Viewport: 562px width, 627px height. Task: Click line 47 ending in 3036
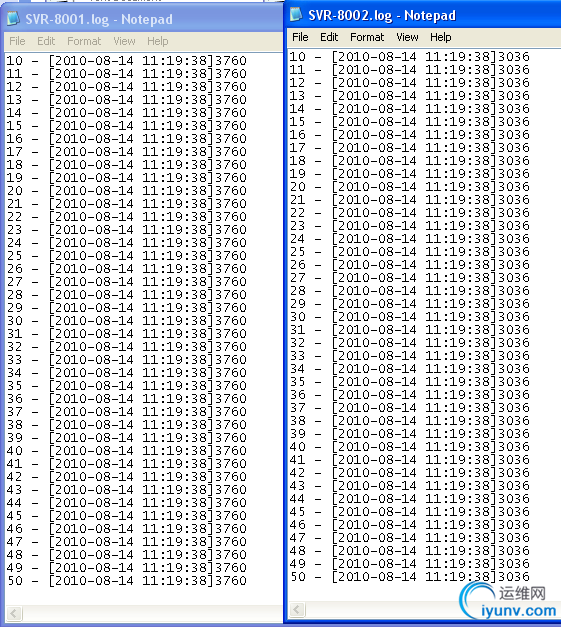pyautogui.click(x=410, y=537)
